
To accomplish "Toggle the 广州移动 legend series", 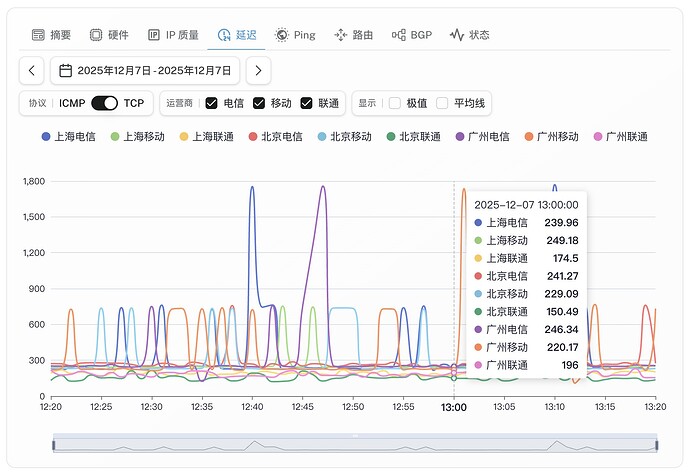I will (552, 137).
